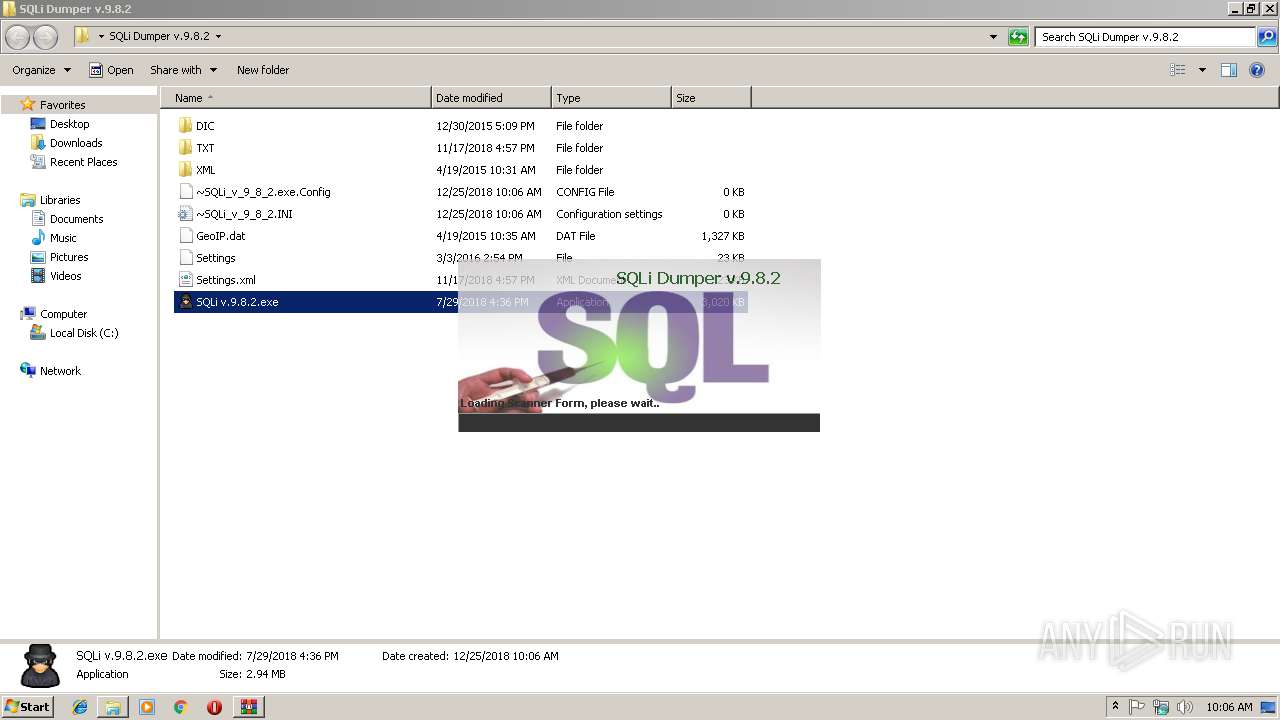Viewport: 1280px width, 720px height.
Task: Click the XML folder icon
Action: 185,170
